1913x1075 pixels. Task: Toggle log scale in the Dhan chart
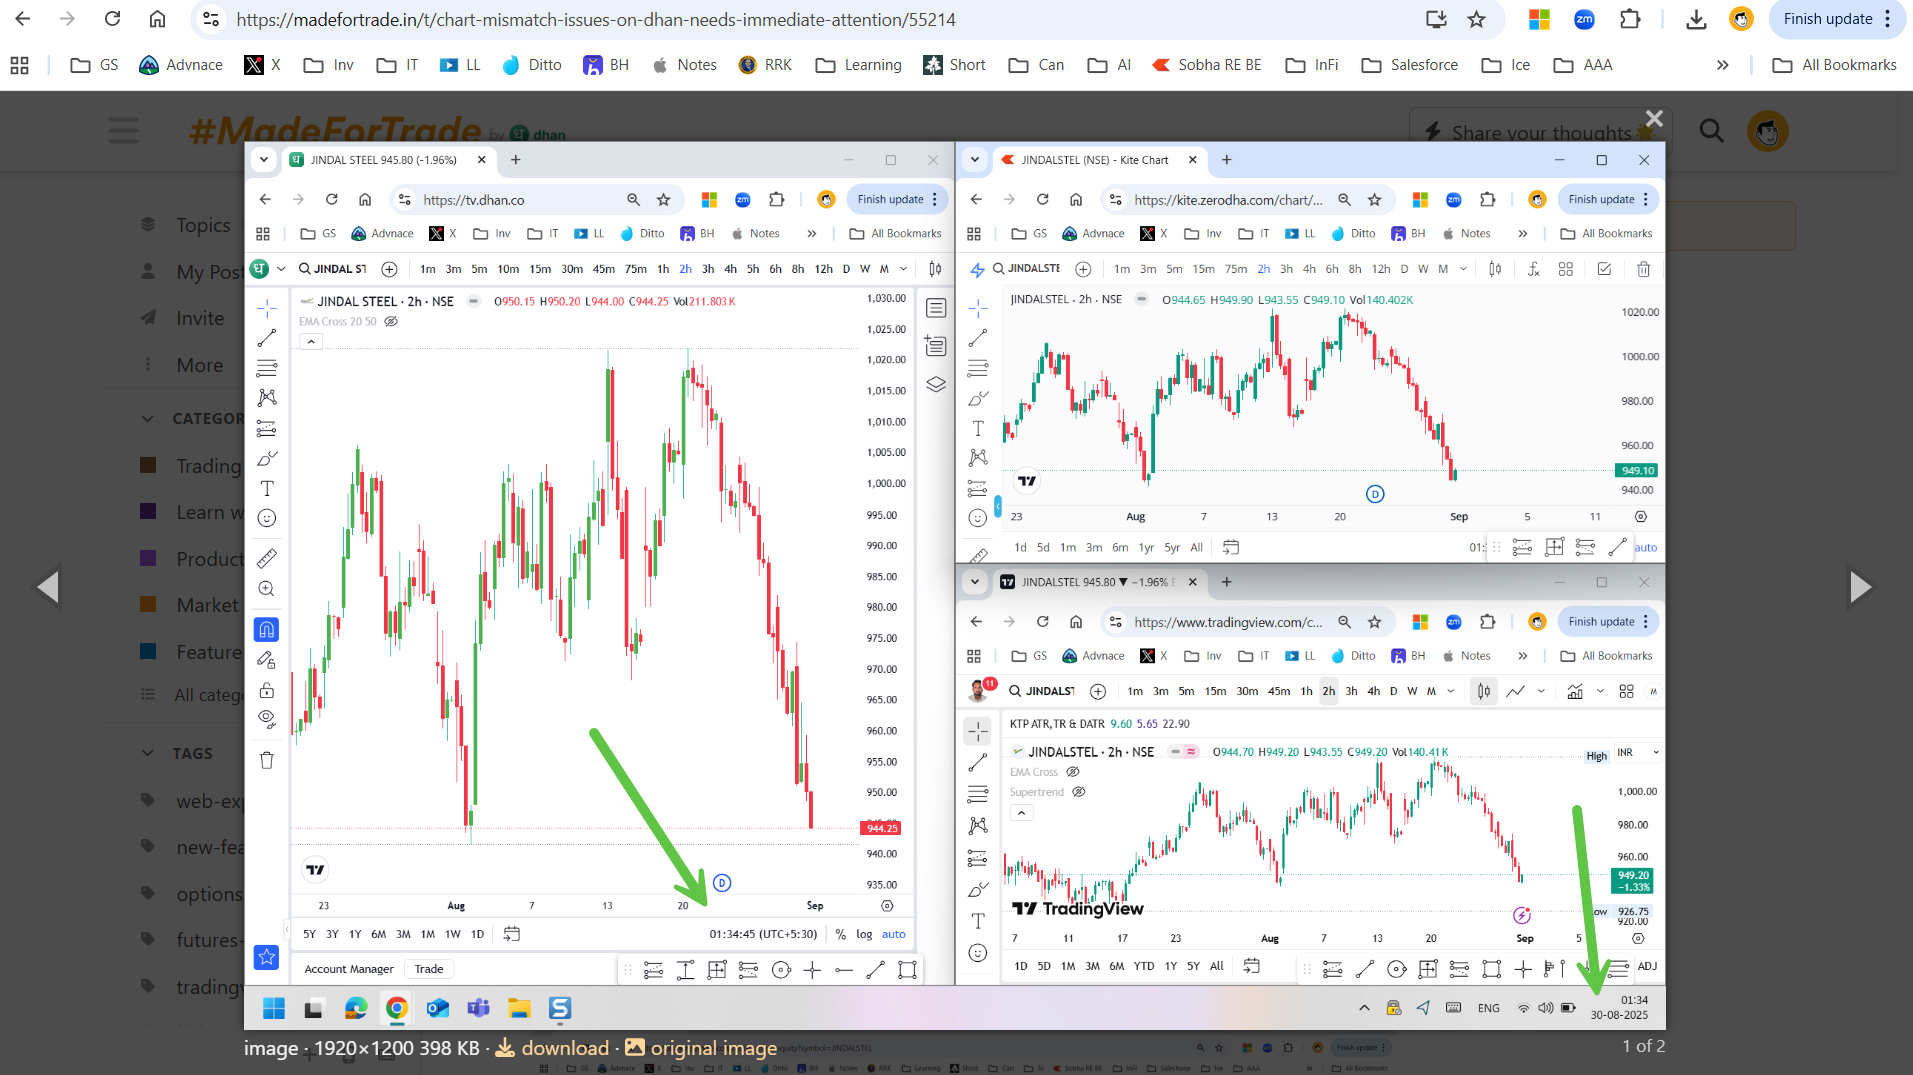pos(864,934)
